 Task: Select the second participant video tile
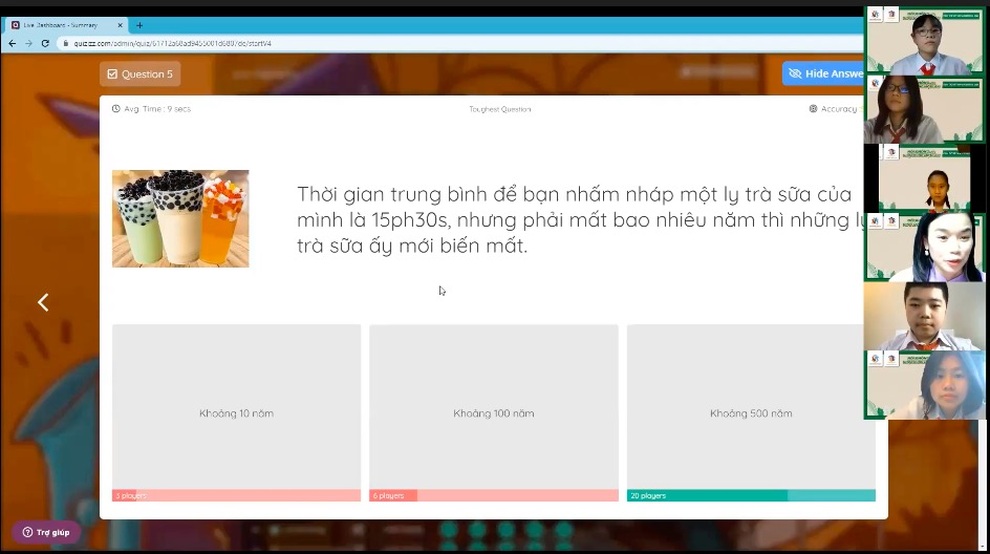coord(924,109)
